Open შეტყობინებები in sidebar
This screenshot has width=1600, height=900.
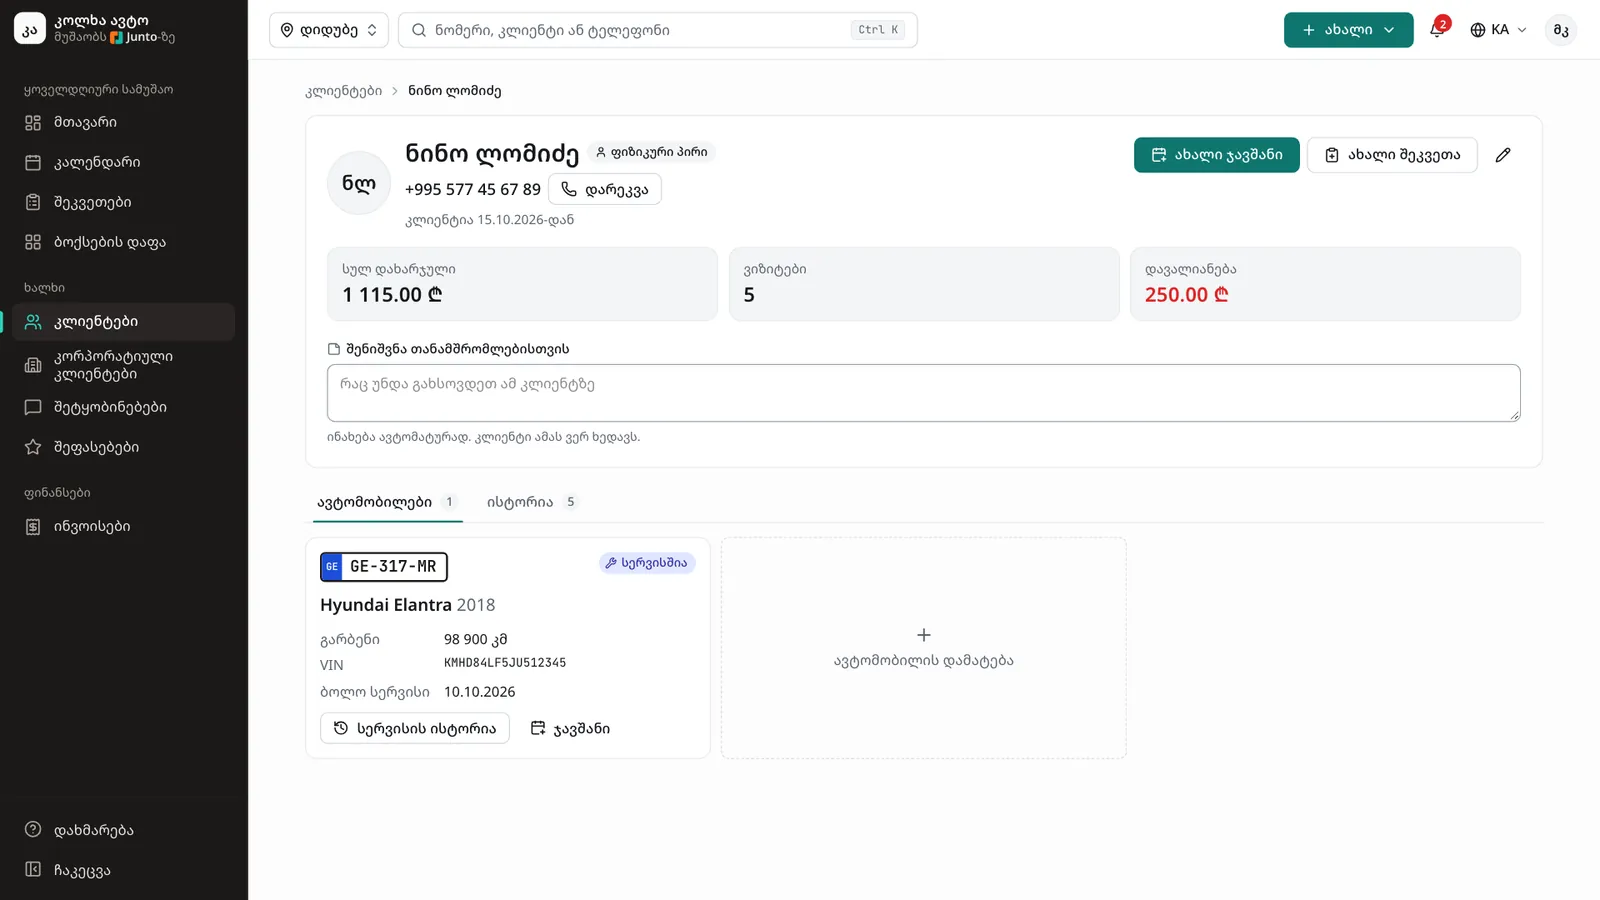[124, 407]
